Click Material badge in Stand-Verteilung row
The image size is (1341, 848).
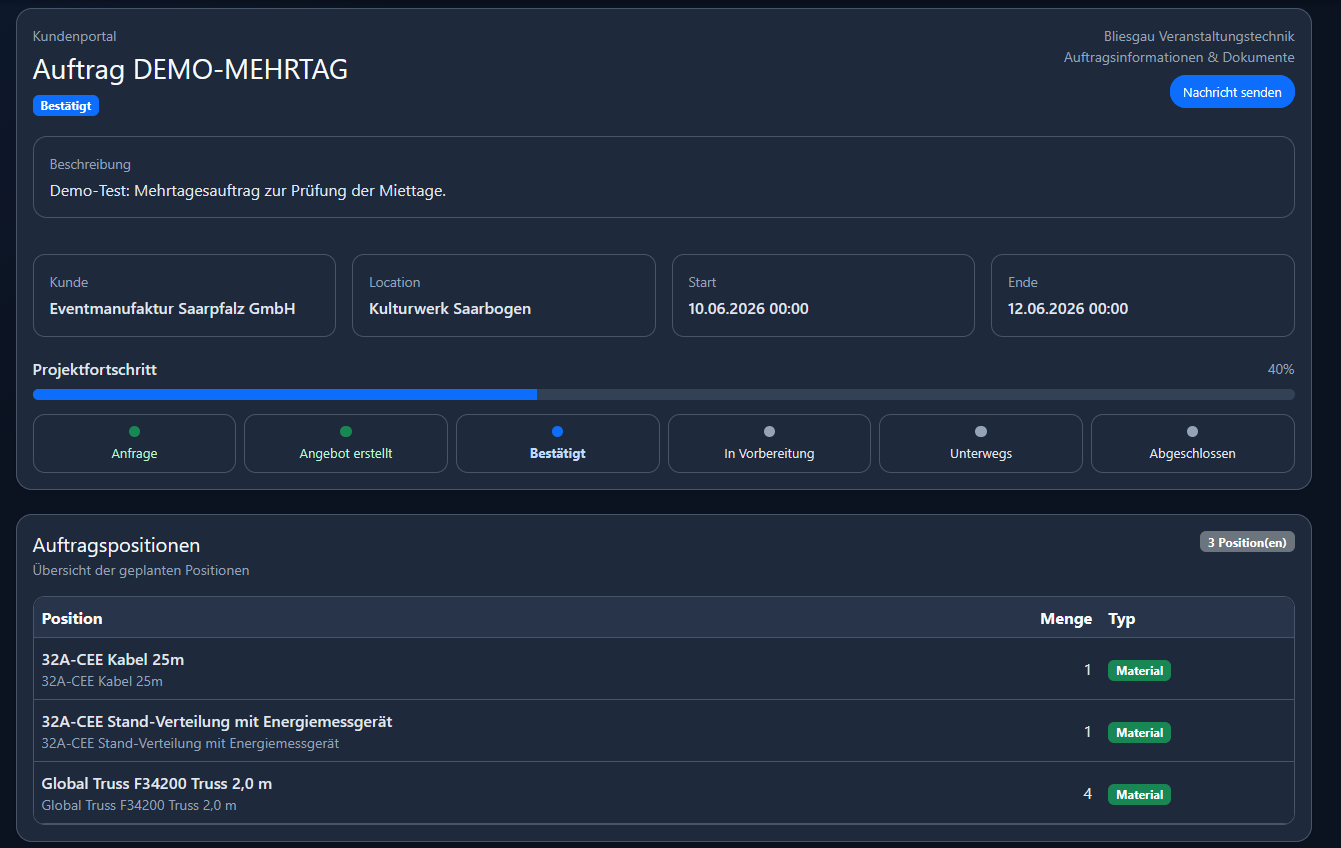(x=1139, y=733)
